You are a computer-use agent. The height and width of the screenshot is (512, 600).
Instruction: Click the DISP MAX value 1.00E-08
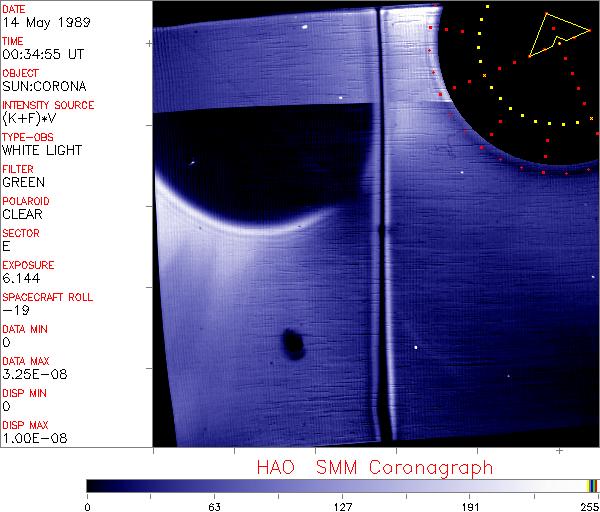(32, 439)
